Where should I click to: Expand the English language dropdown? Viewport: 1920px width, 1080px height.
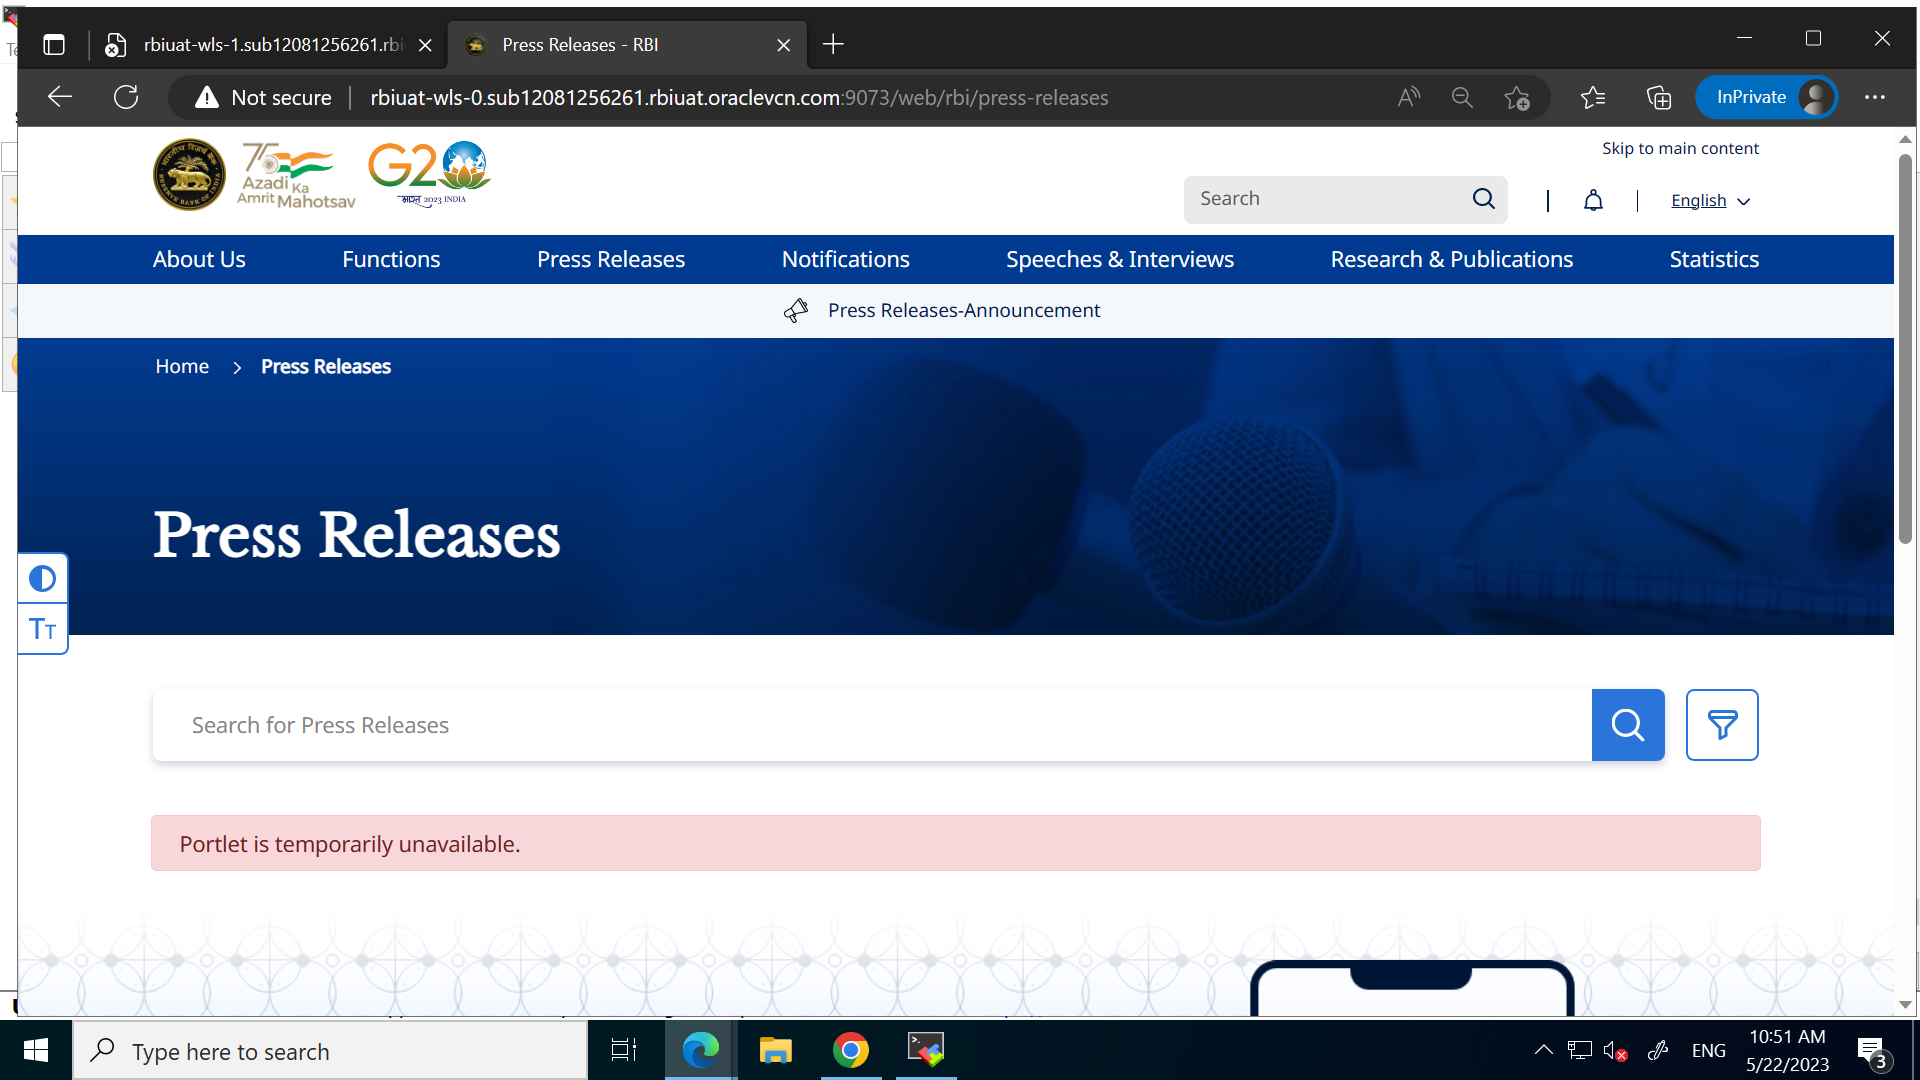(x=1710, y=201)
